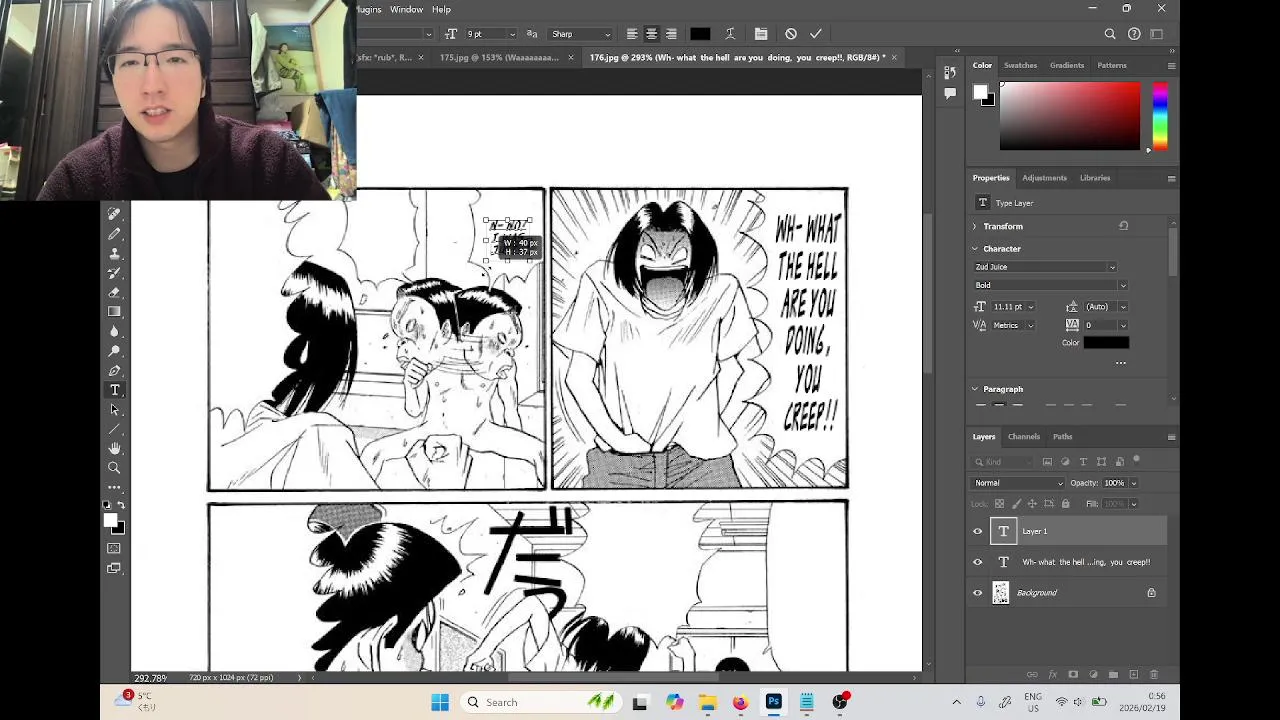1280x720 pixels.
Task: Right align text in options bar
Action: pos(671,34)
